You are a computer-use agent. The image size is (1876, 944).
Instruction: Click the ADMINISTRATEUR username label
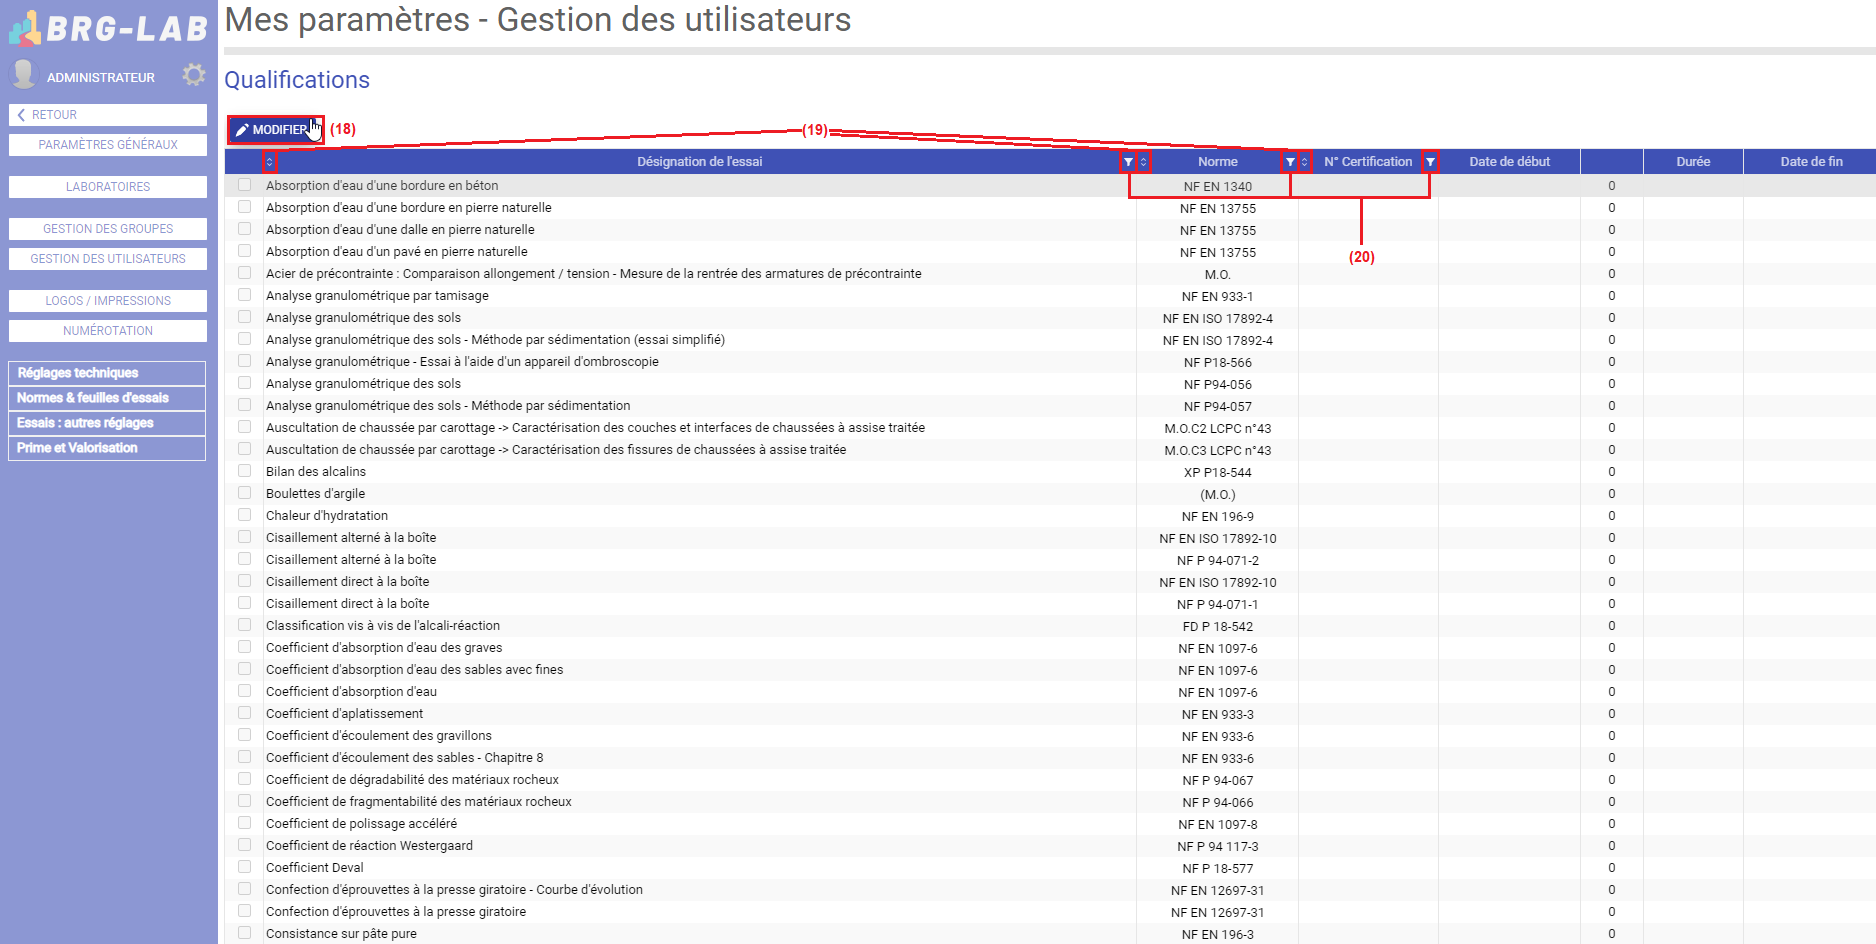coord(101,77)
